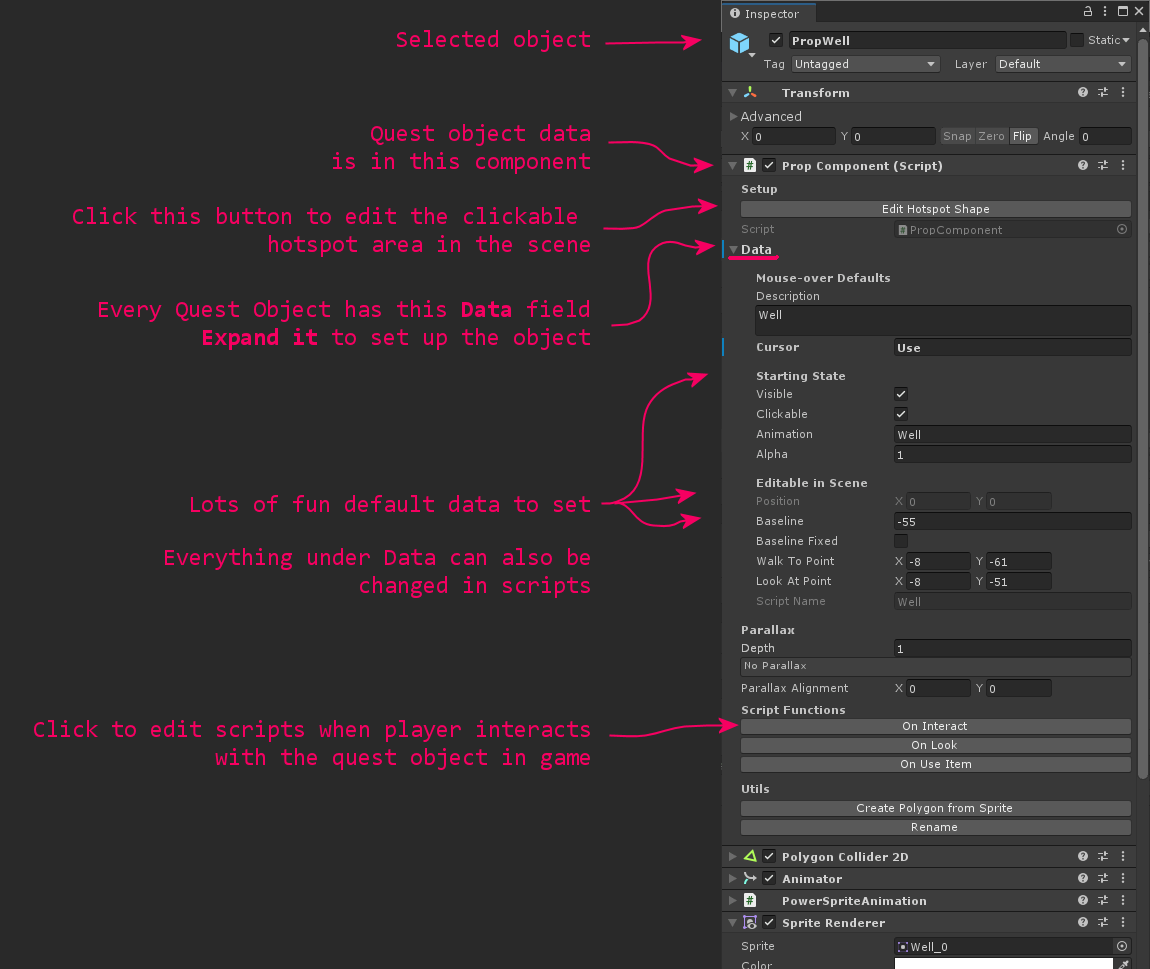
Task: Click the Edit Hotspot Shape button
Action: (935, 209)
